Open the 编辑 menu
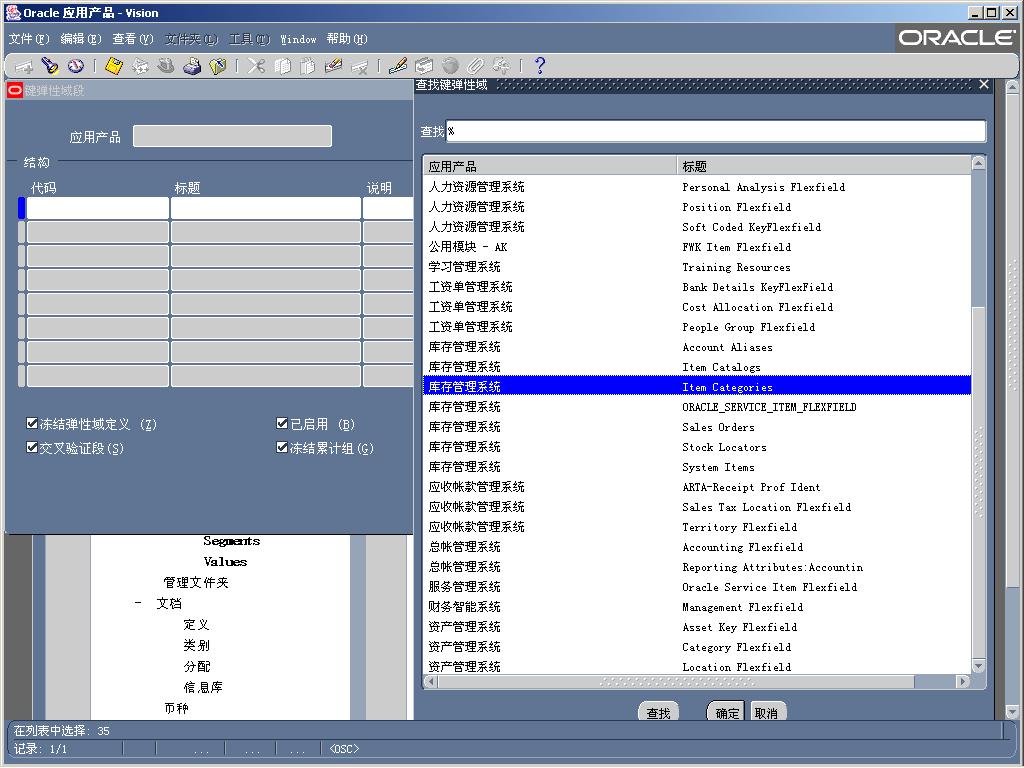 coord(81,39)
